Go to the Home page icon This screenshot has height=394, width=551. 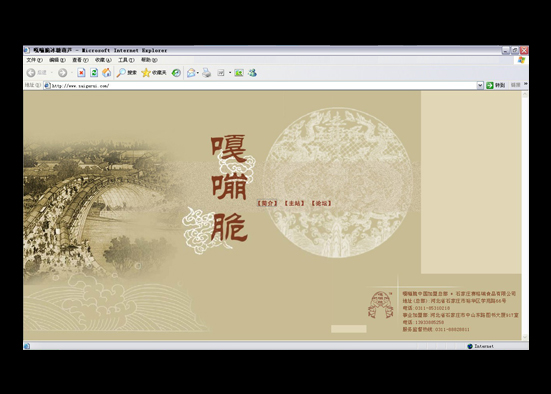[x=106, y=73]
